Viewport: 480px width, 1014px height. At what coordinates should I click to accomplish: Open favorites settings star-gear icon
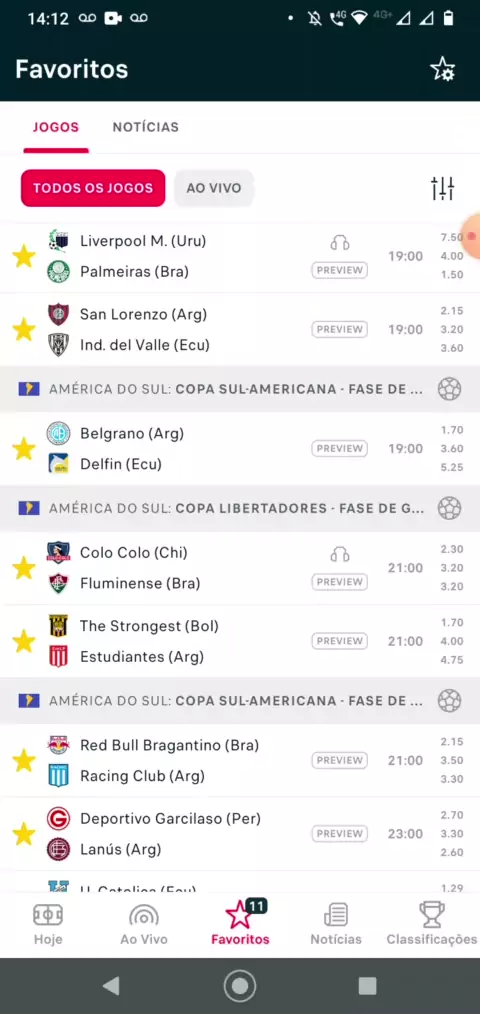pyautogui.click(x=442, y=69)
